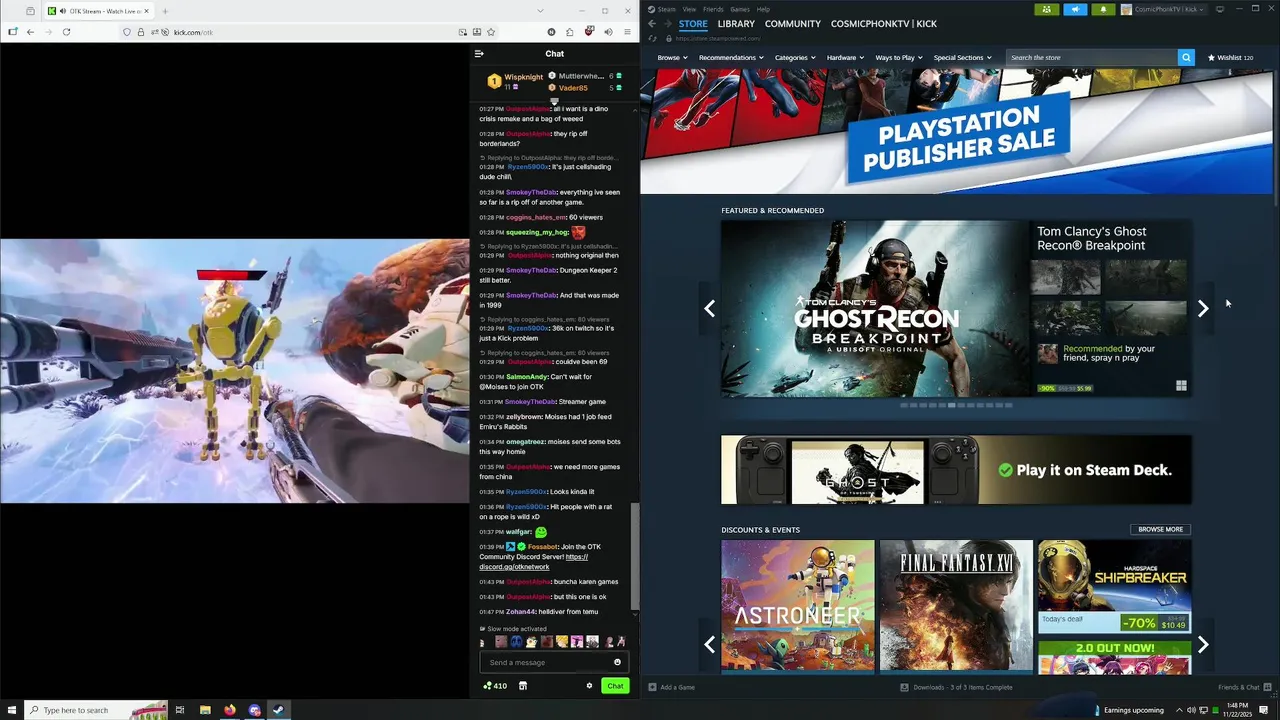Click Add a Game in Steam
Image resolution: width=1280 pixels, height=720 pixels.
[x=671, y=687]
